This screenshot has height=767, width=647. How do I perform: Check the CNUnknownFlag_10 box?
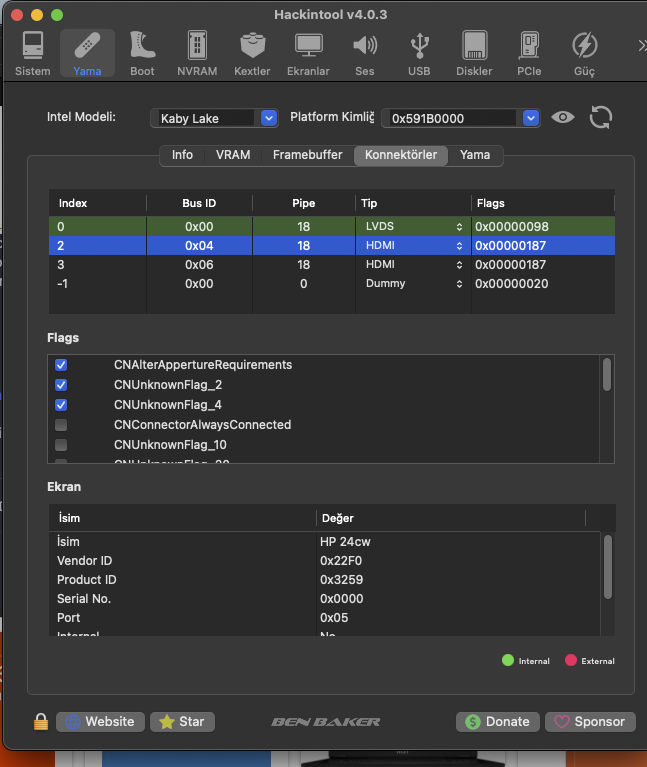click(61, 445)
